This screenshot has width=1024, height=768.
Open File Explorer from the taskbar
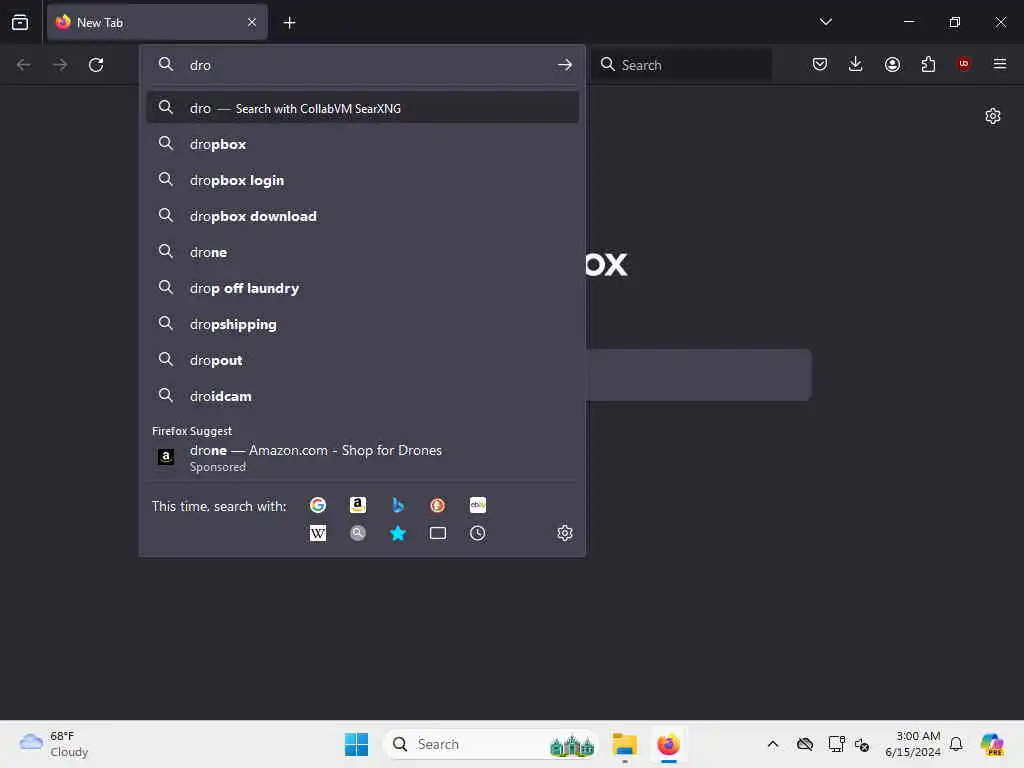pyautogui.click(x=625, y=744)
